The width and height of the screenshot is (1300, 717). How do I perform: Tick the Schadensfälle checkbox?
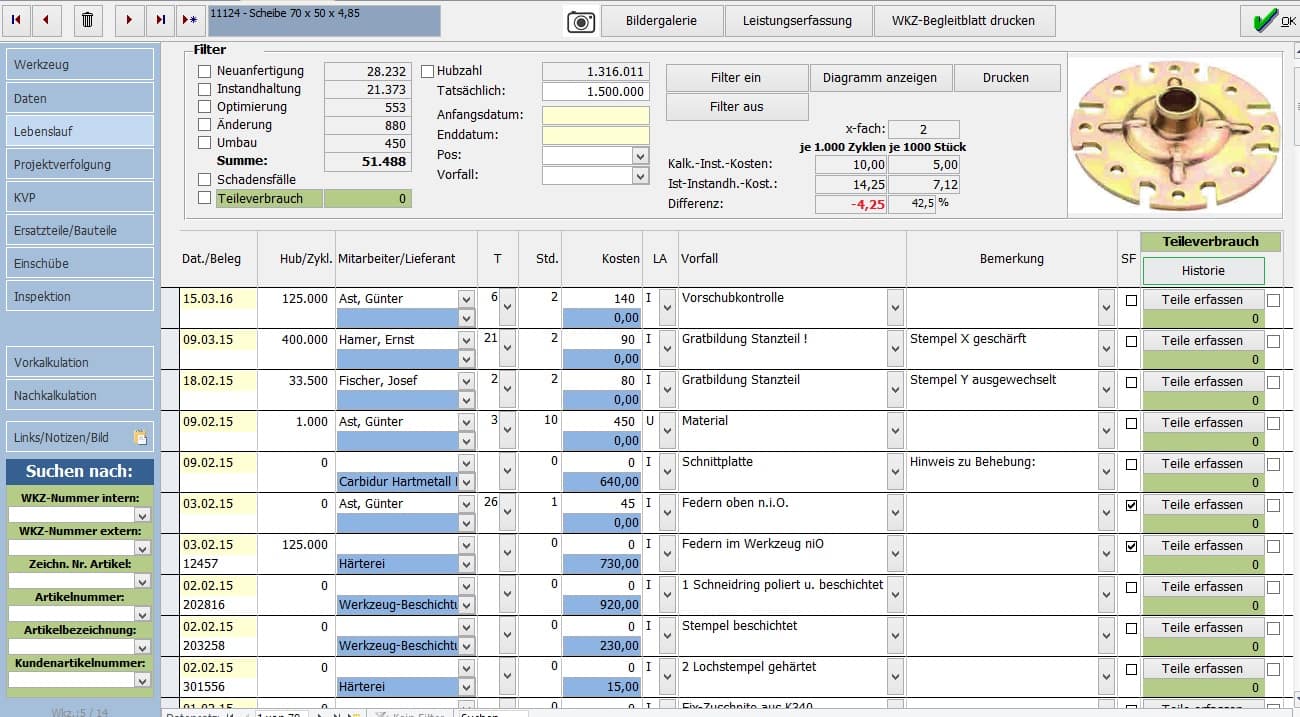click(205, 180)
